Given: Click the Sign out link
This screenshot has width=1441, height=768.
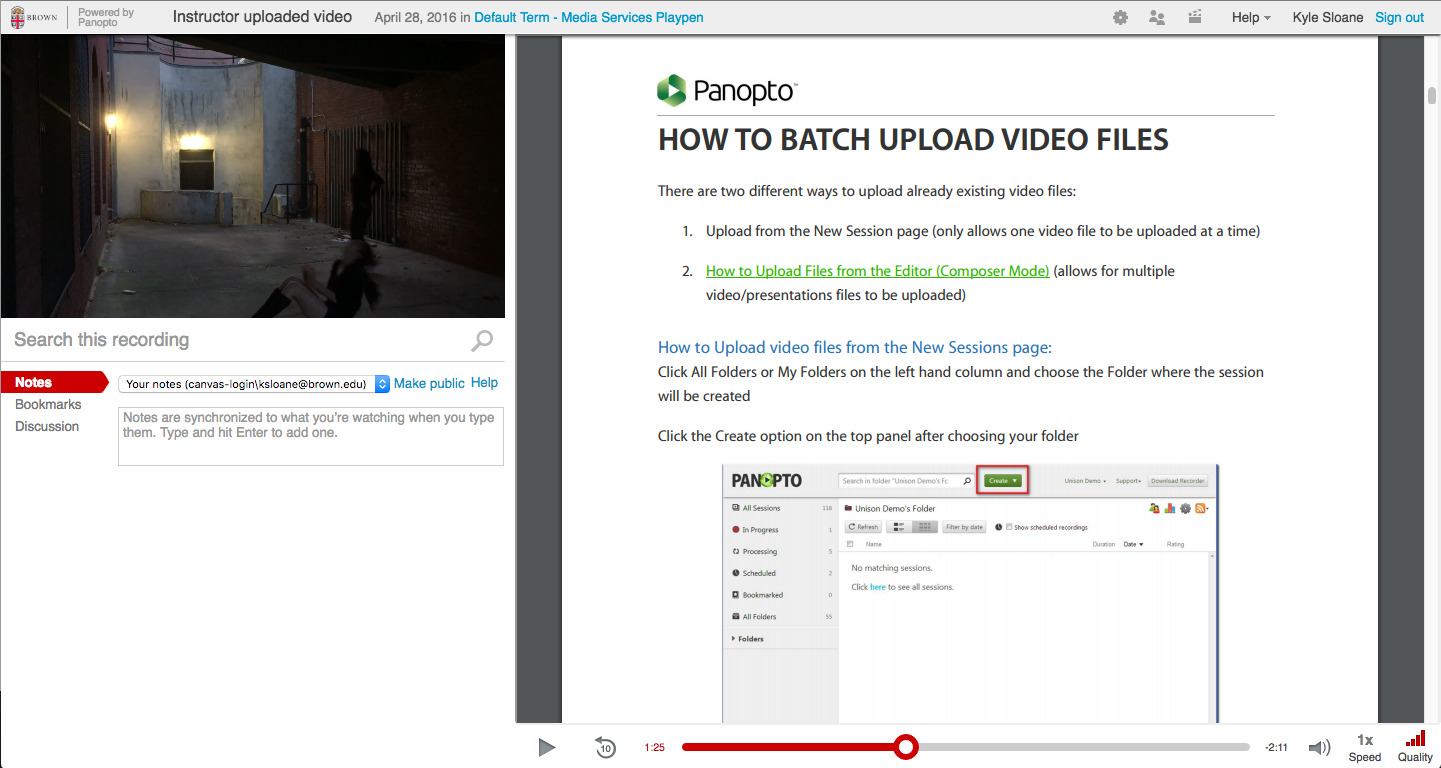Looking at the screenshot, I should point(1399,17).
